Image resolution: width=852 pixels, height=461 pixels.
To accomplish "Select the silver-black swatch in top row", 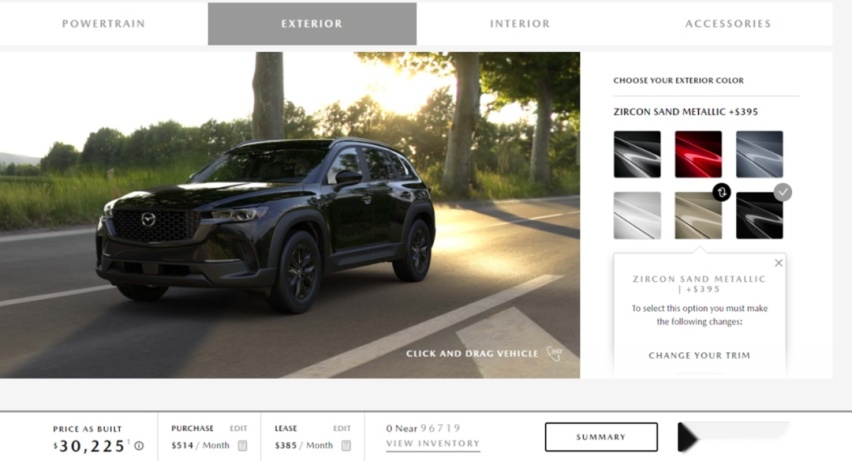I will [637, 154].
